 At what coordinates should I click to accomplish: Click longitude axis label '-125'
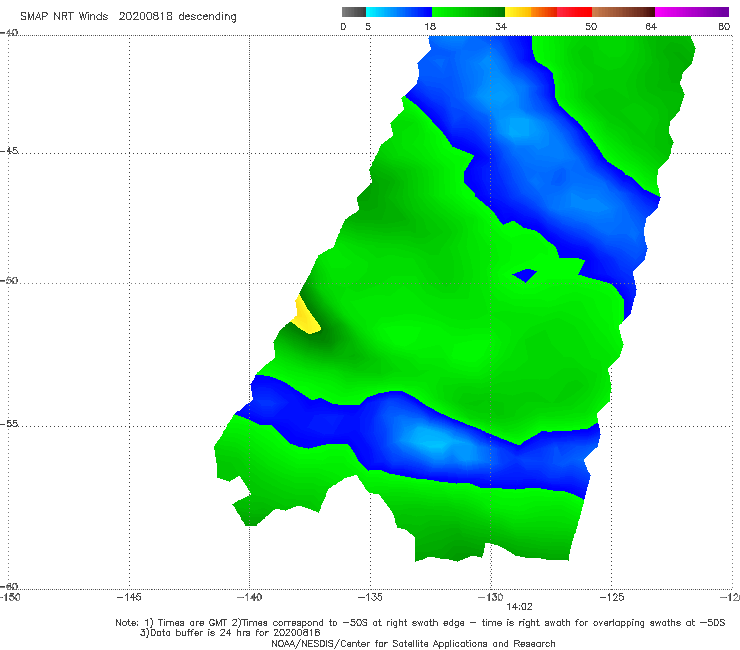pos(611,597)
